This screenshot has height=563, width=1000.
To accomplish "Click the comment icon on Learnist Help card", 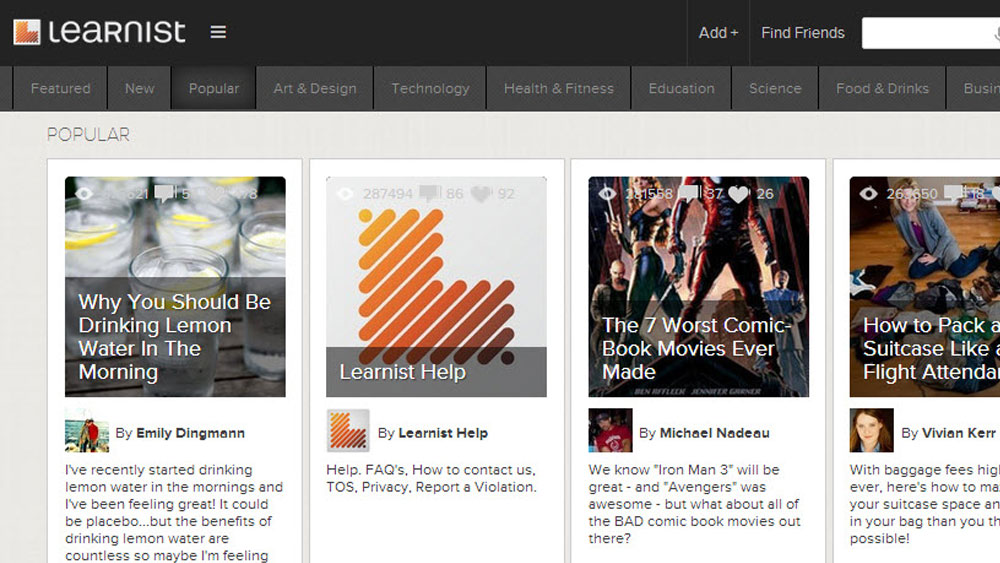I will 430,194.
